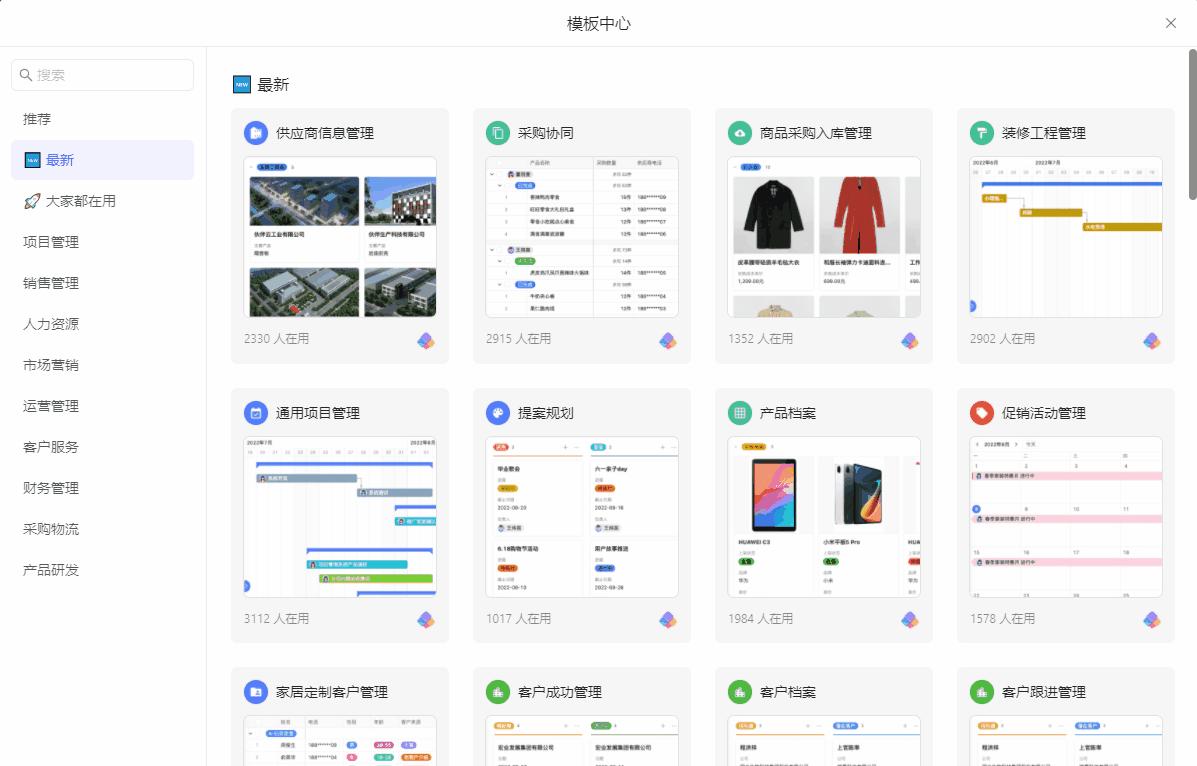Click the grid icon on 产品档案 card

pos(740,412)
